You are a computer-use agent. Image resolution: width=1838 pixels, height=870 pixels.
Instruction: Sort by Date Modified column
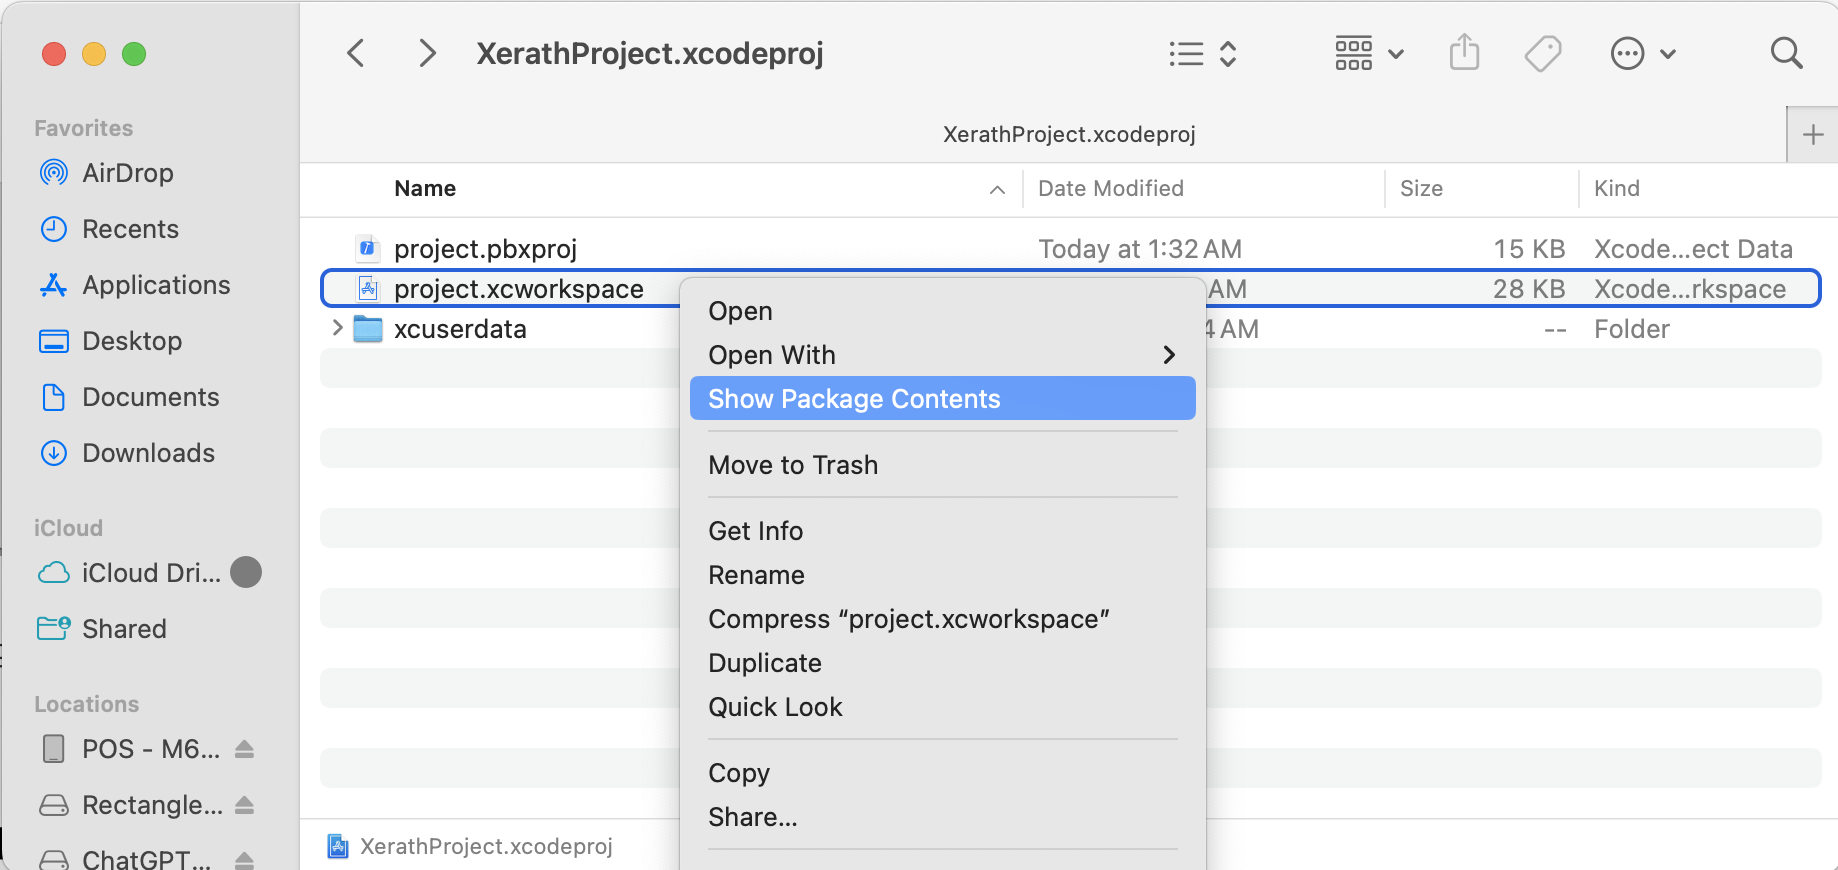1110,189
